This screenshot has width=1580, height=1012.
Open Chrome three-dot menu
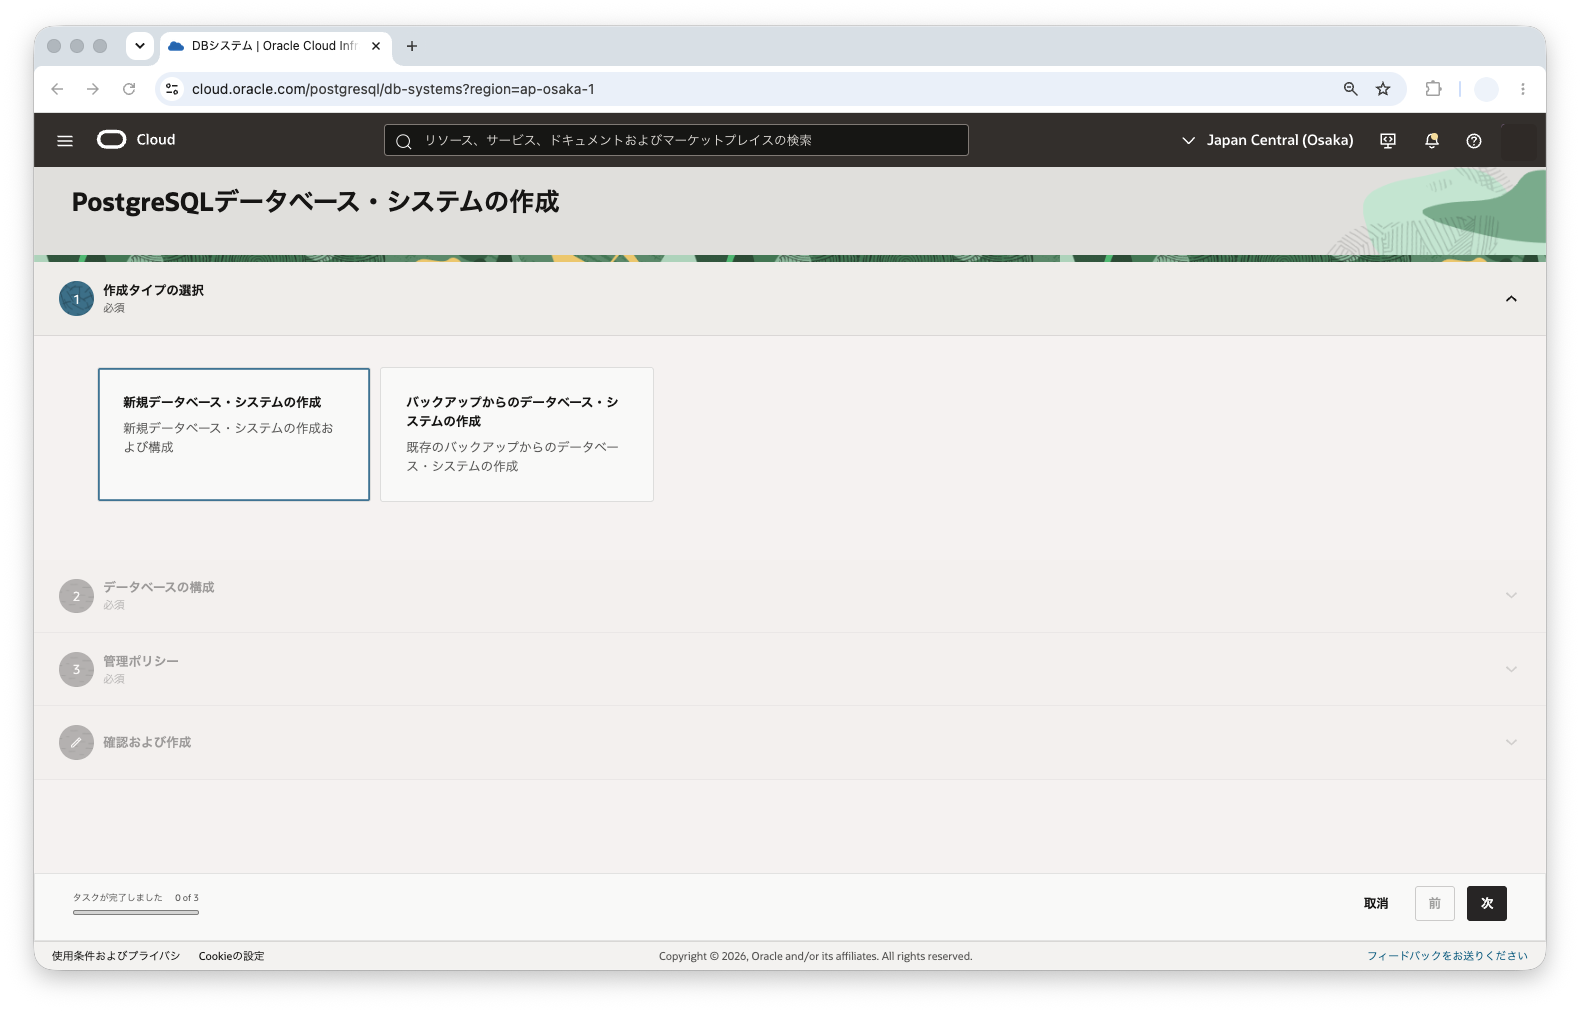(x=1523, y=89)
